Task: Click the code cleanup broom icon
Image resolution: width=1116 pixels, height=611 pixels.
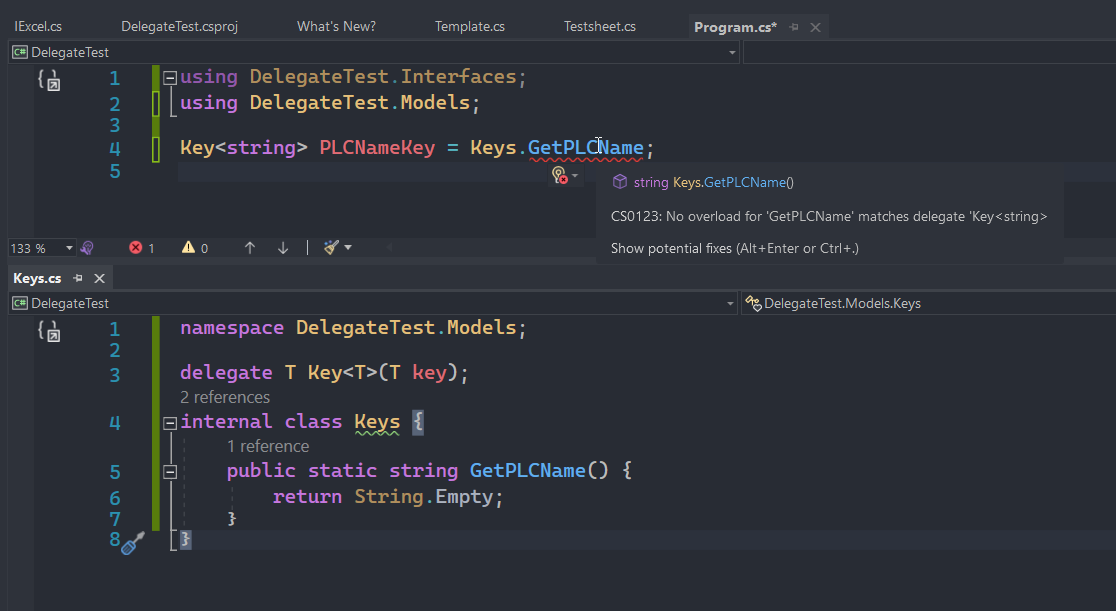Action: pyautogui.click(x=332, y=248)
